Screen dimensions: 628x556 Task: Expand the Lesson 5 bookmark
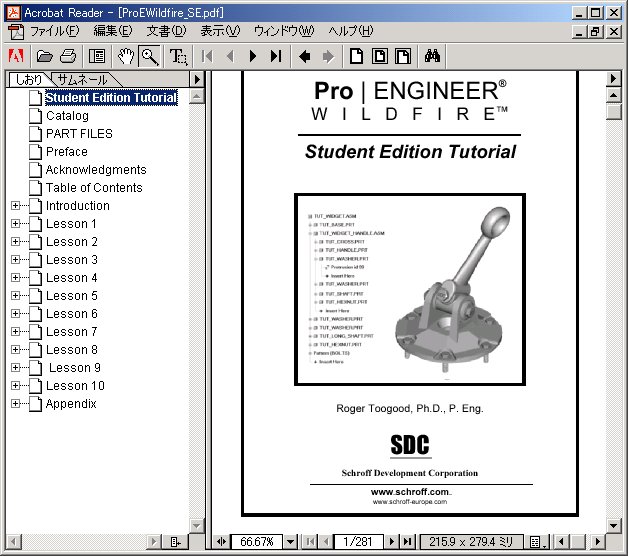pos(15,296)
